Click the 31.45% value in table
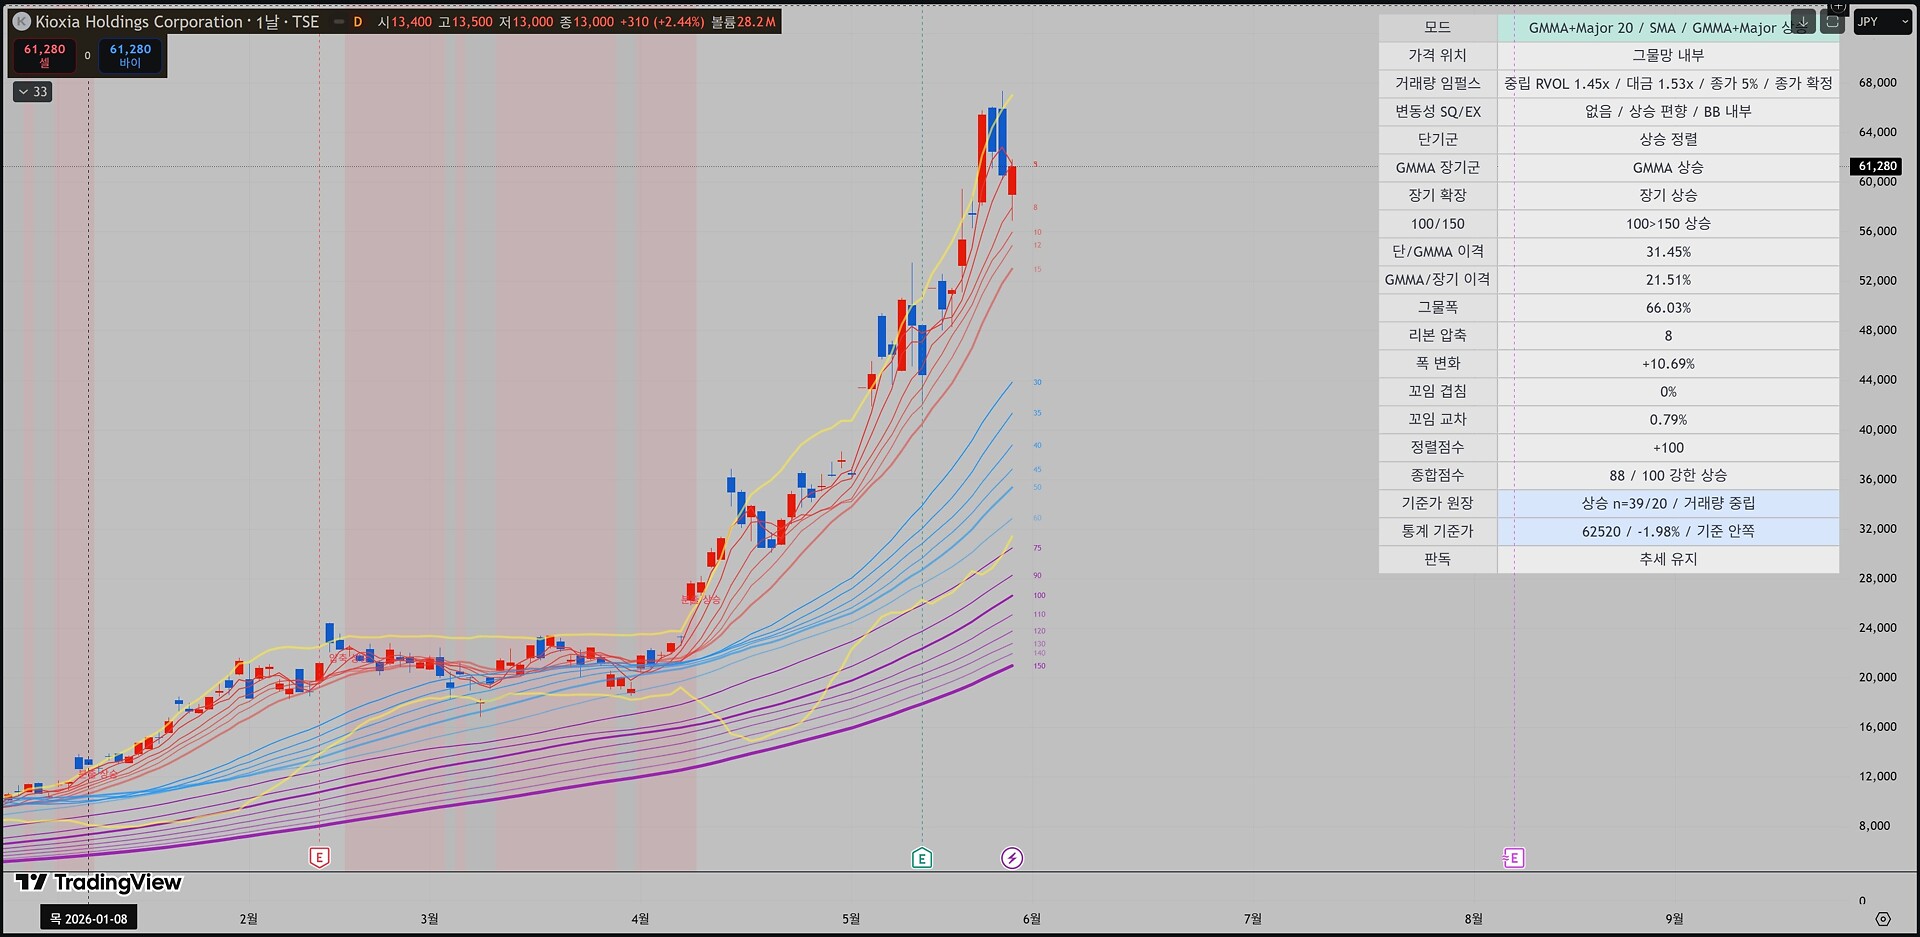The height and width of the screenshot is (937, 1920). pyautogui.click(x=1668, y=251)
